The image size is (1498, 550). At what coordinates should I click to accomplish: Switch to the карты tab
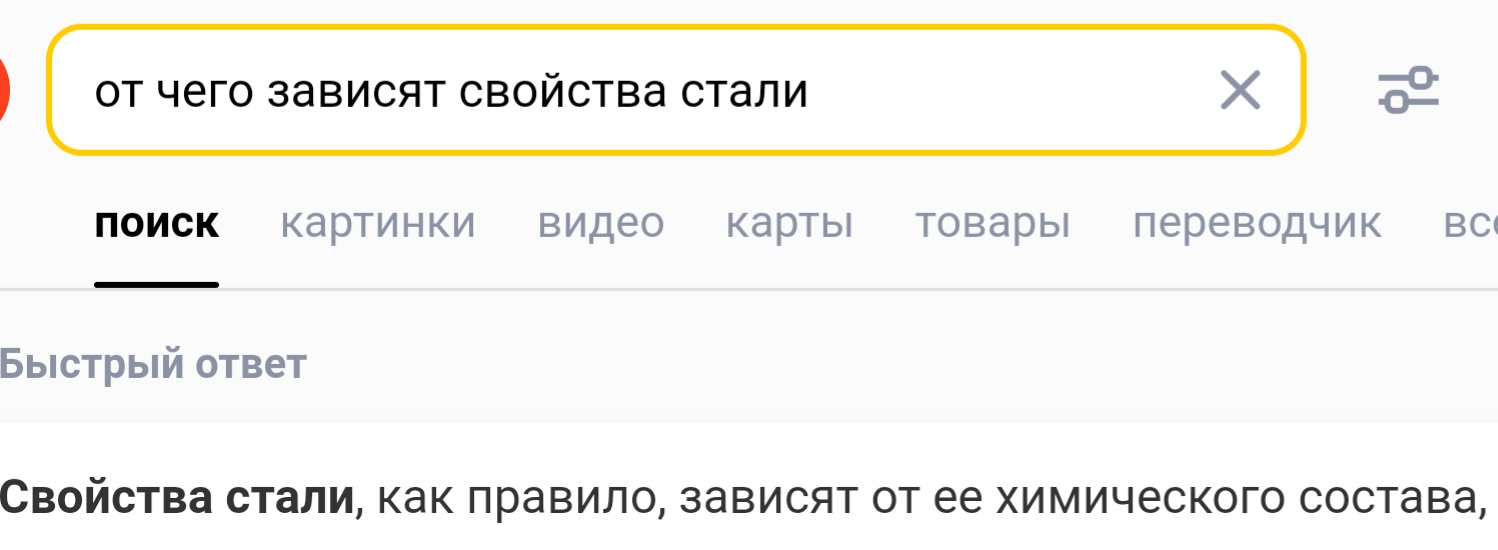[x=790, y=224]
